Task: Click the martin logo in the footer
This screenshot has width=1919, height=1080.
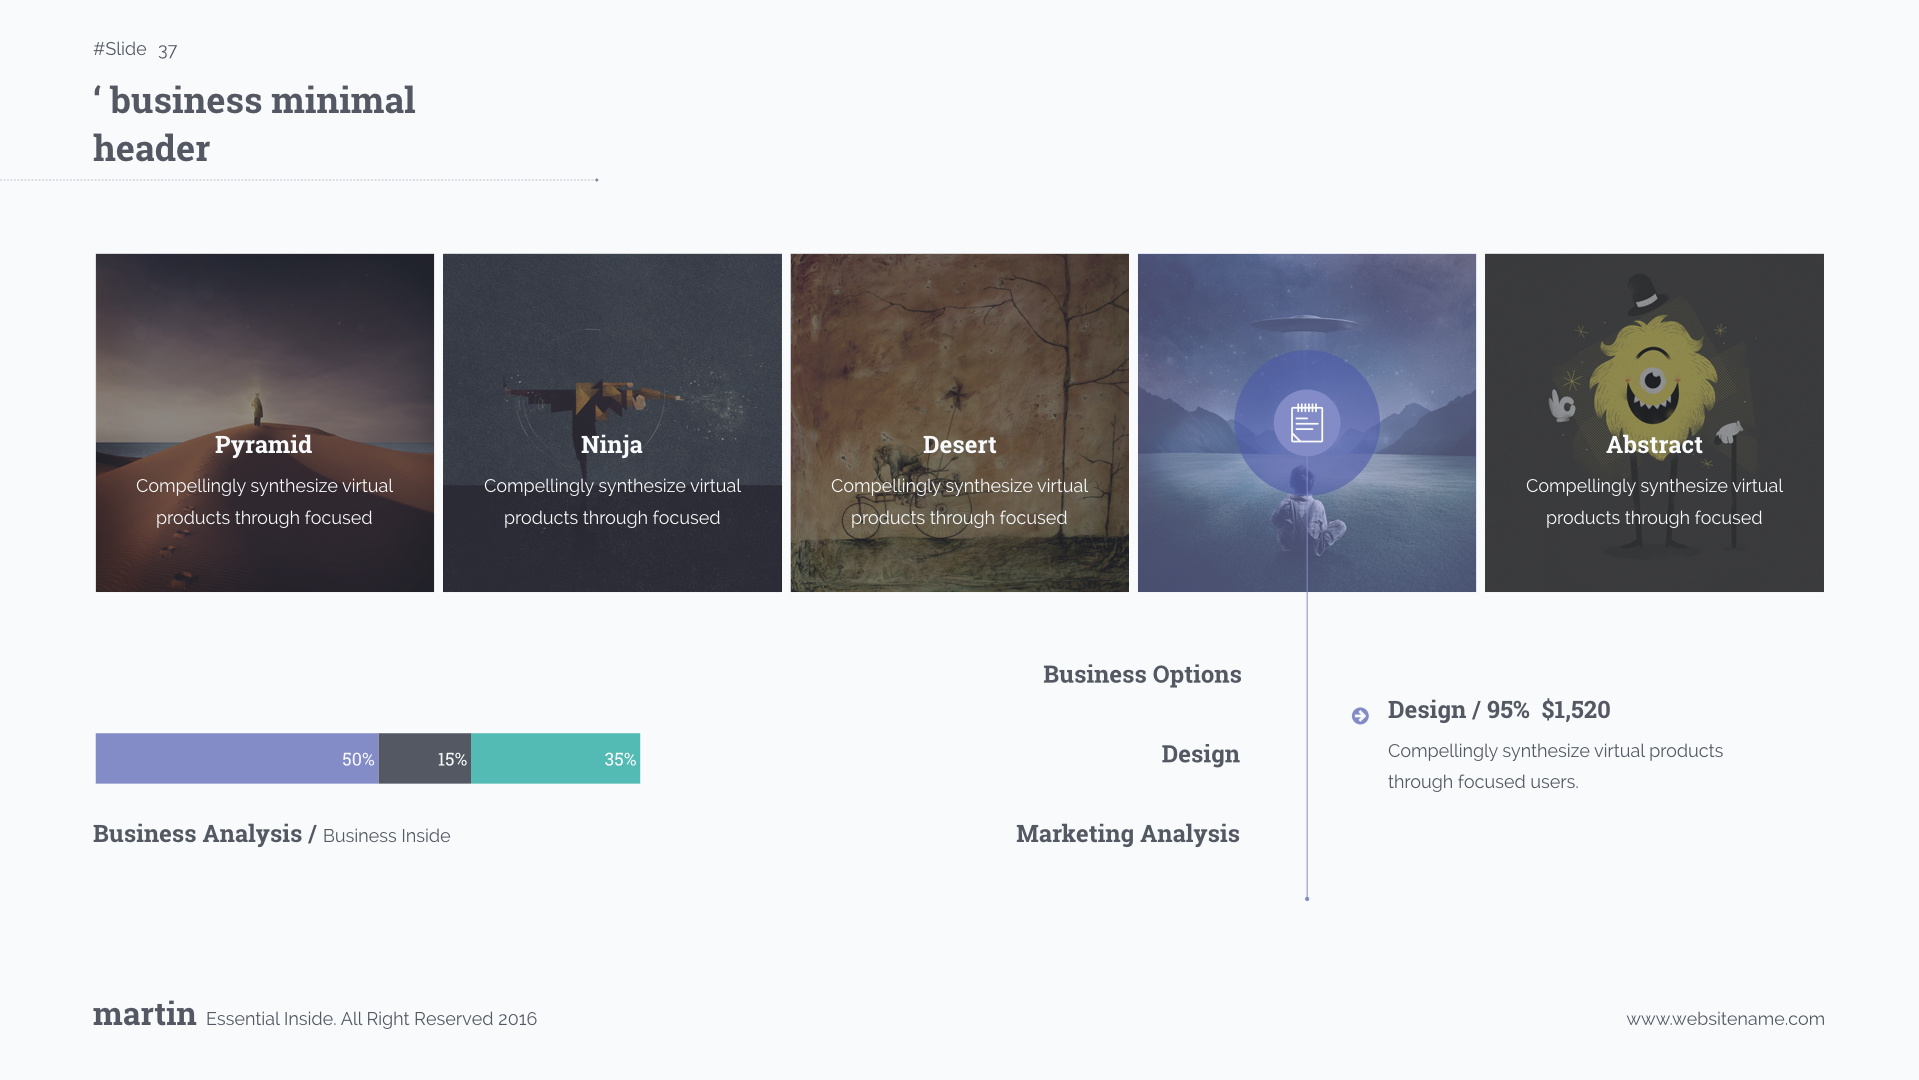Action: click(144, 1014)
